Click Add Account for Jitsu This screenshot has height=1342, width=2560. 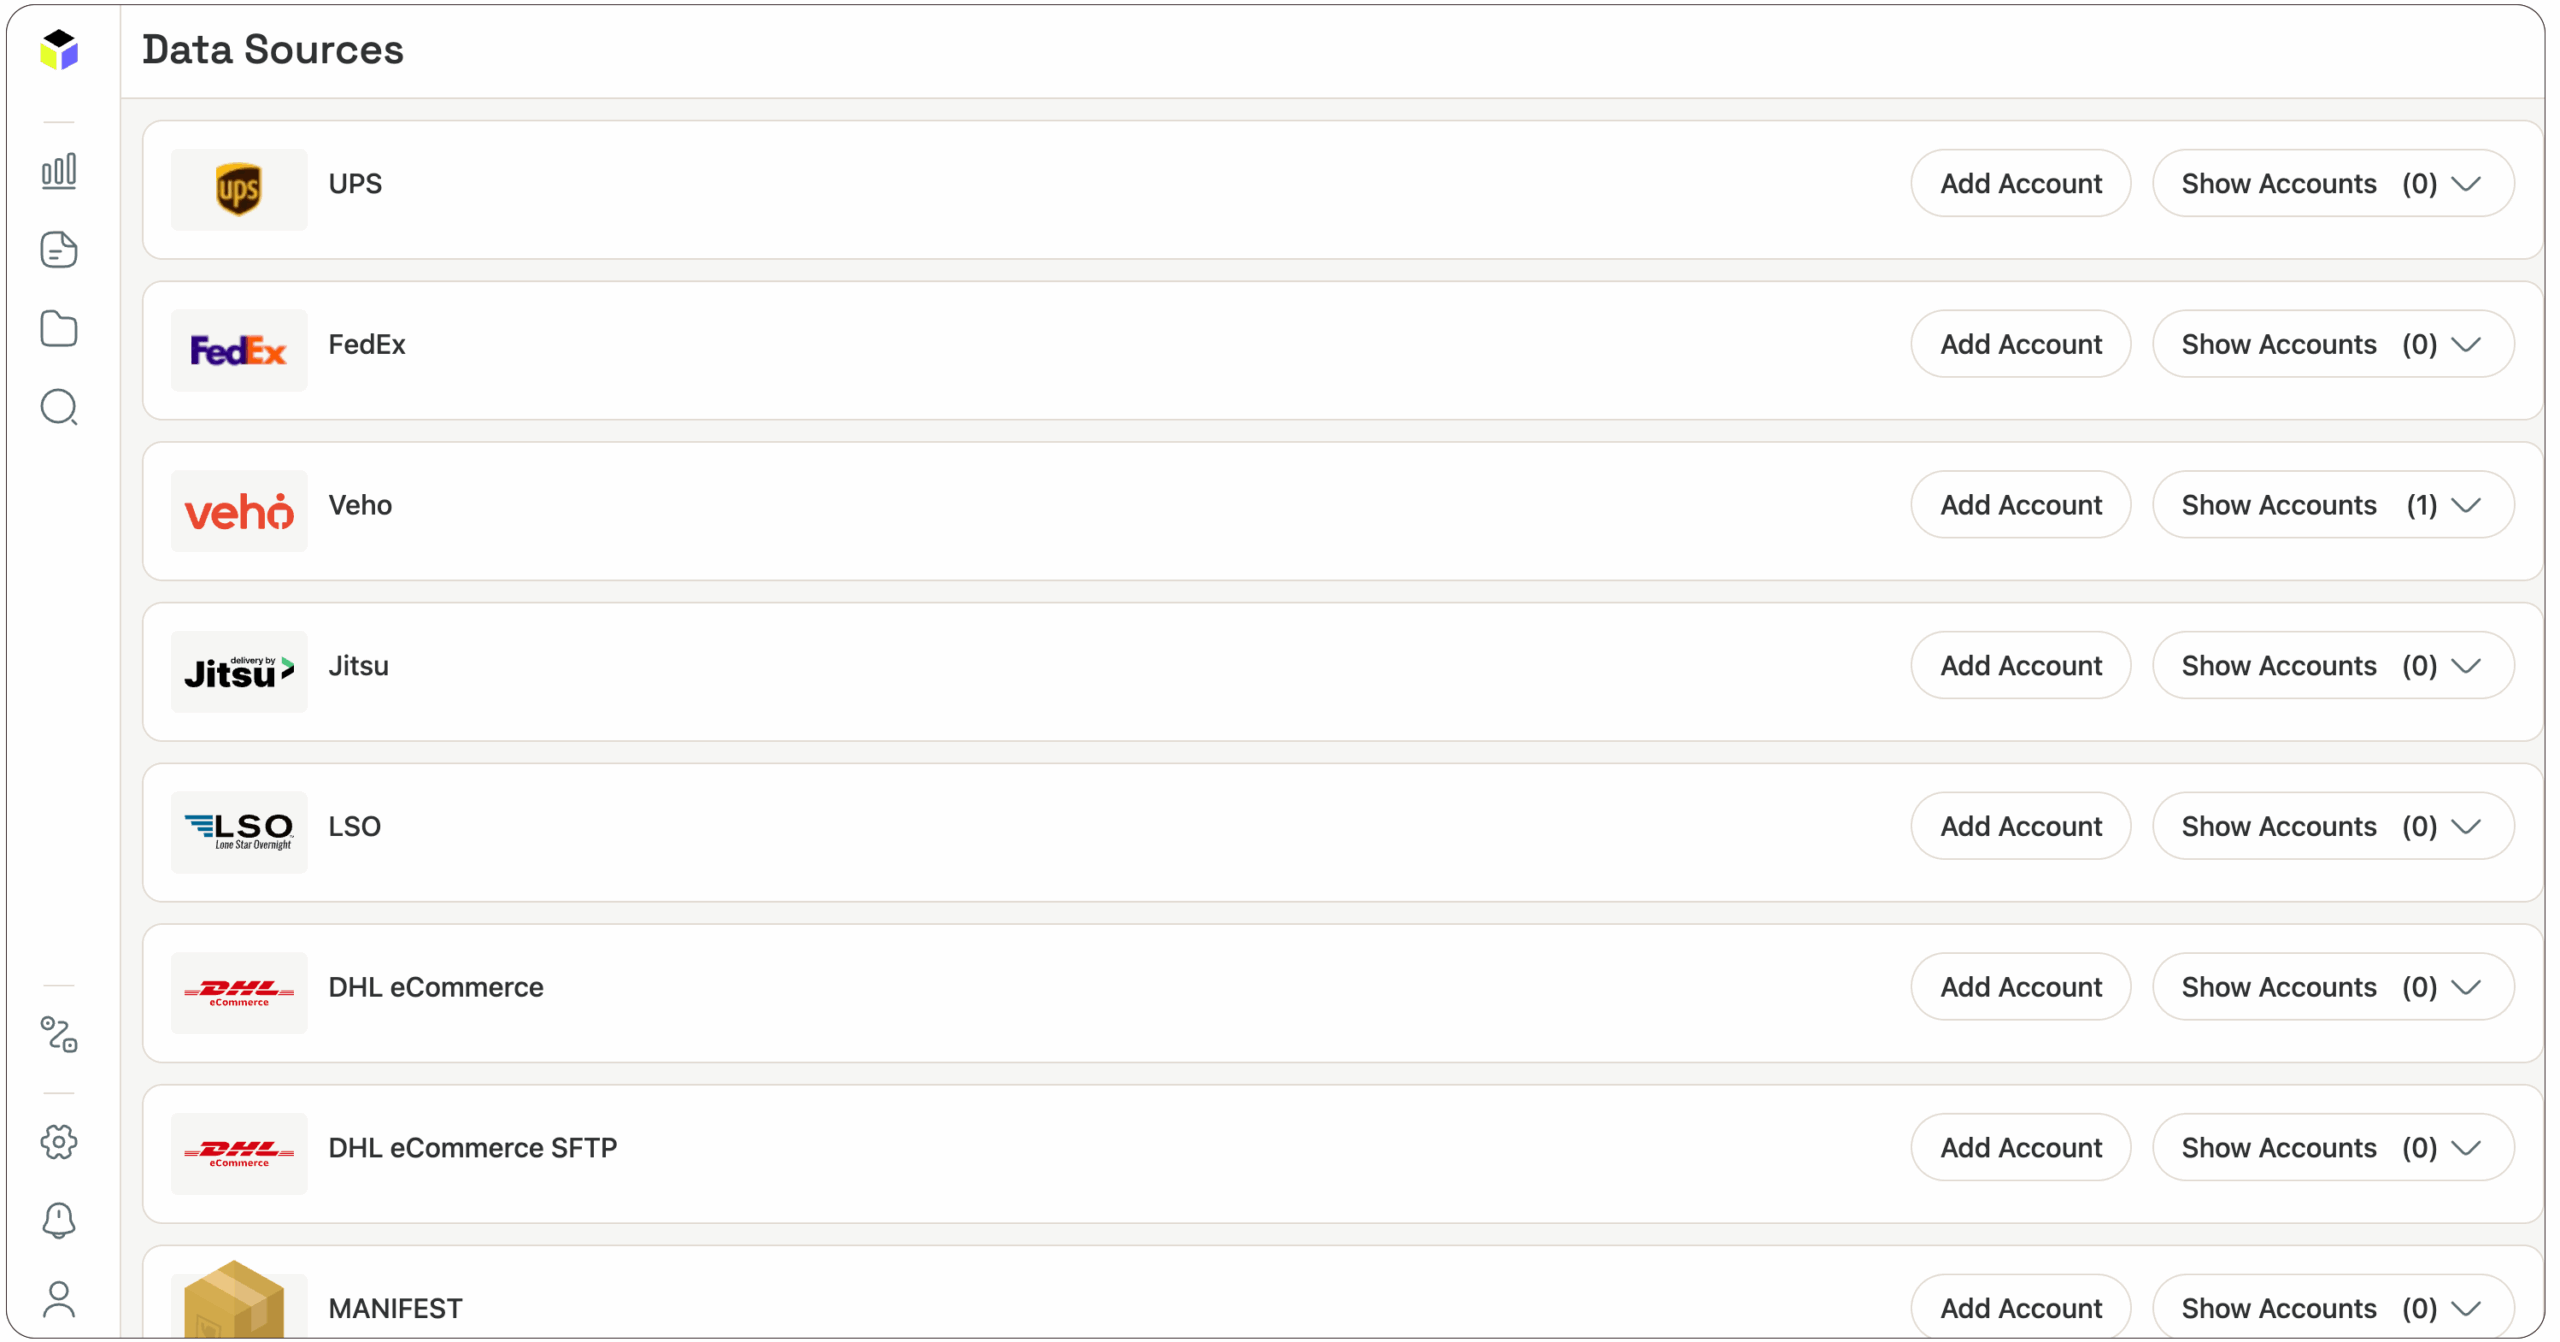(x=2020, y=666)
